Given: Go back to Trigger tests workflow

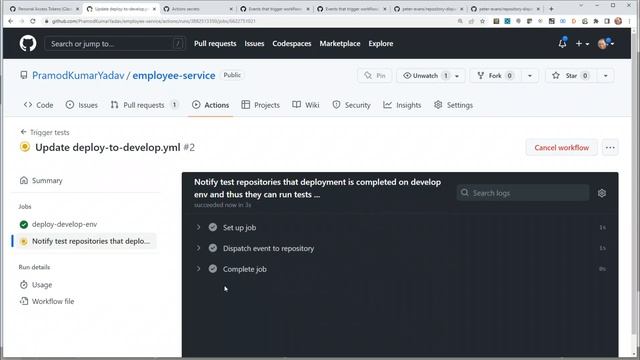Looking at the screenshot, I should pyautogui.click(x=44, y=132).
